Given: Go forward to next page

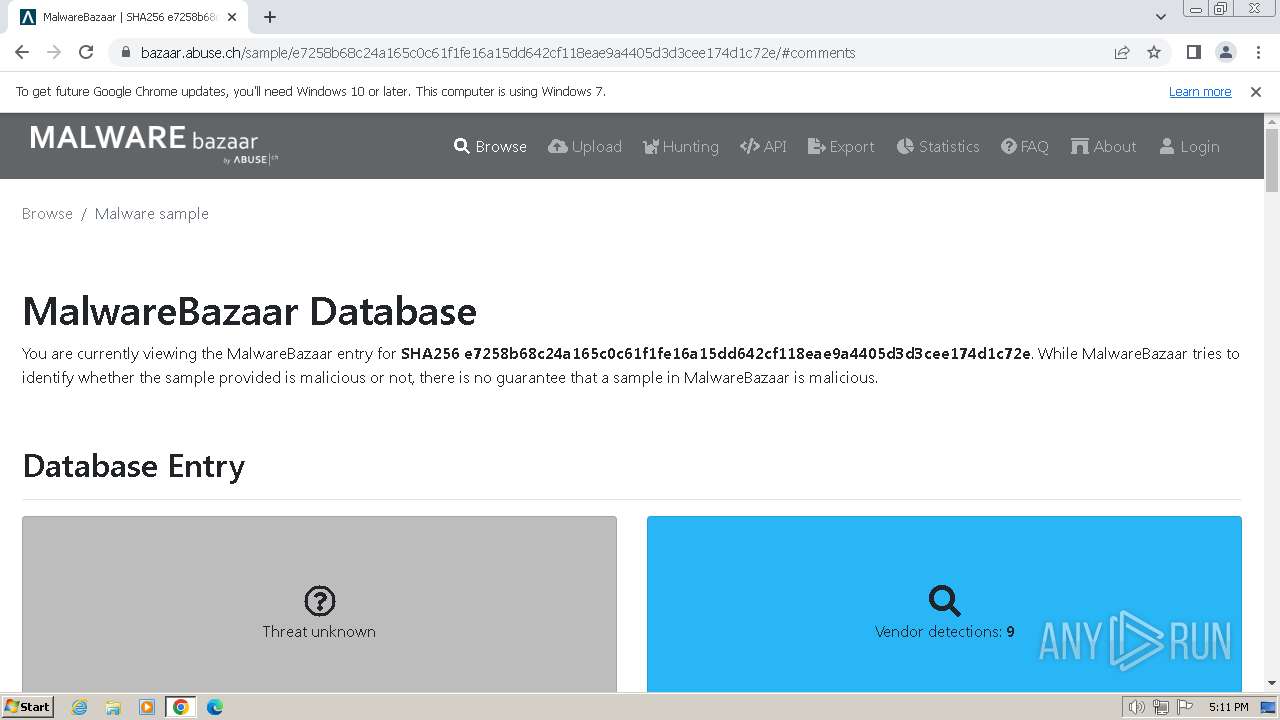Looking at the screenshot, I should pos(54,52).
